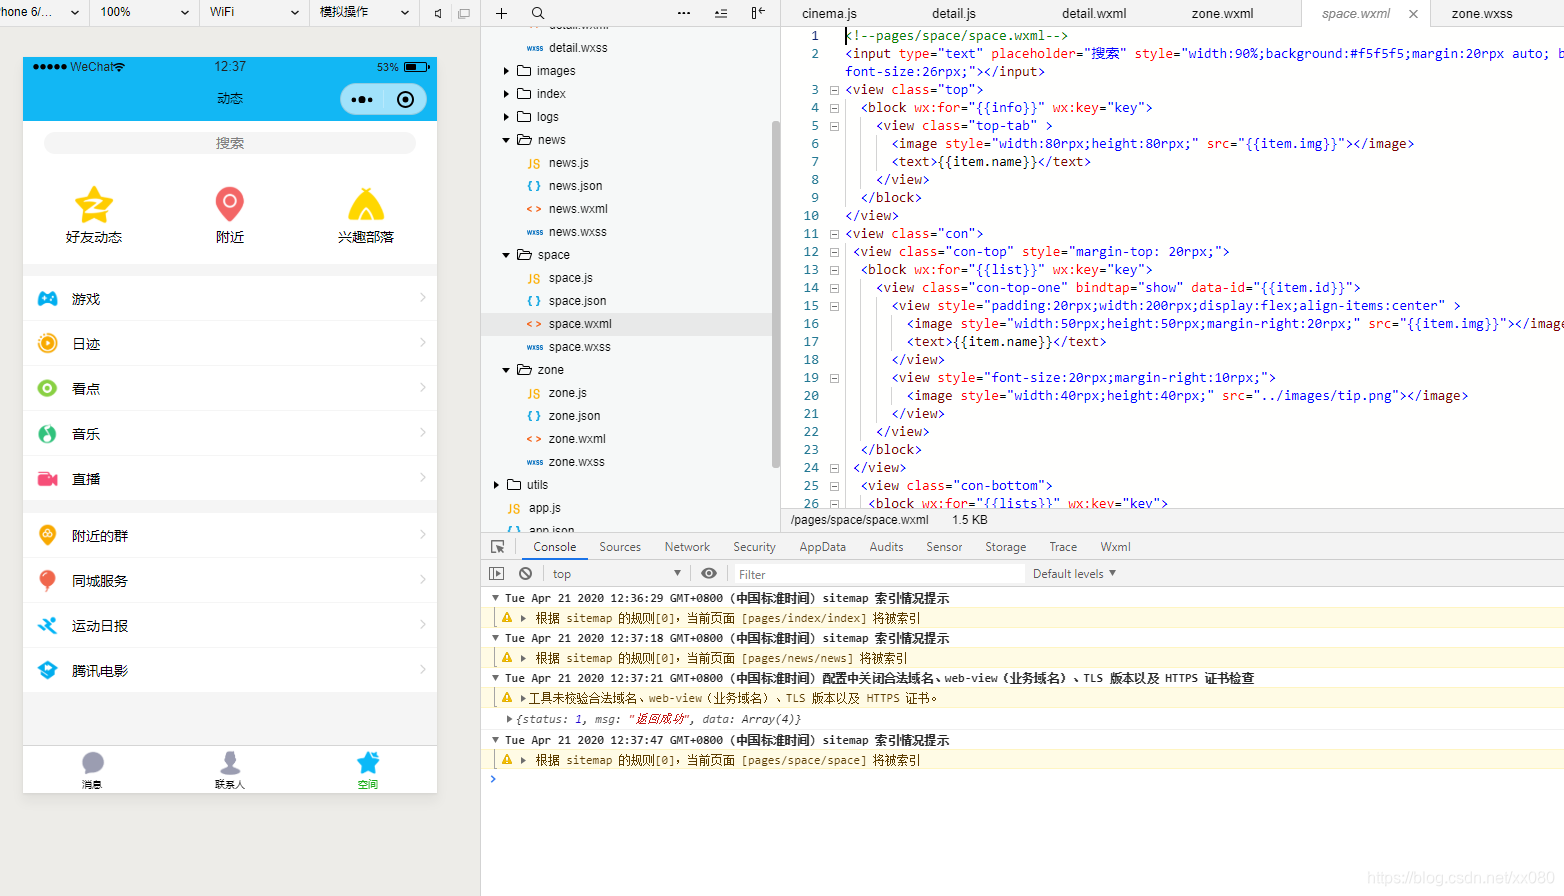This screenshot has height=896, width=1564.
Task: Tap the 看点 green circle icon
Action: point(47,388)
